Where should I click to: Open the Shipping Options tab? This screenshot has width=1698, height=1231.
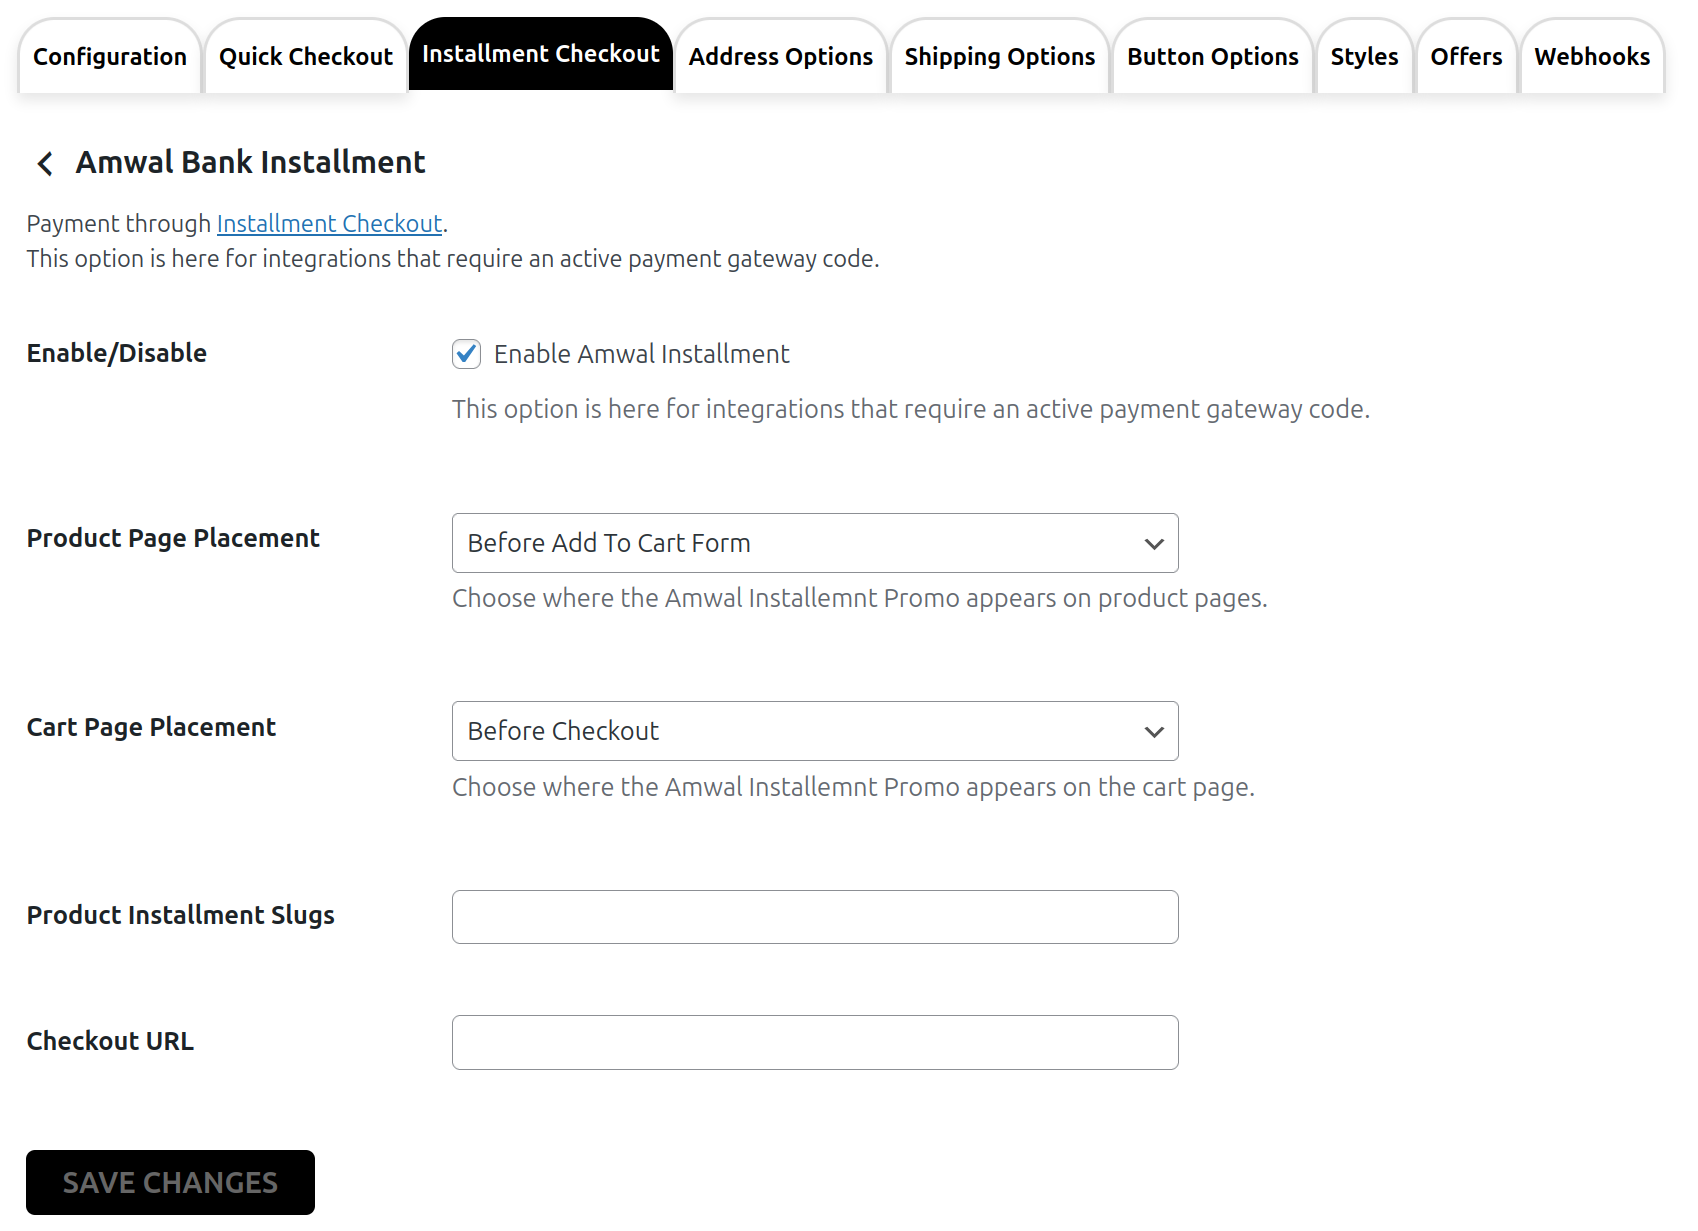click(1000, 57)
